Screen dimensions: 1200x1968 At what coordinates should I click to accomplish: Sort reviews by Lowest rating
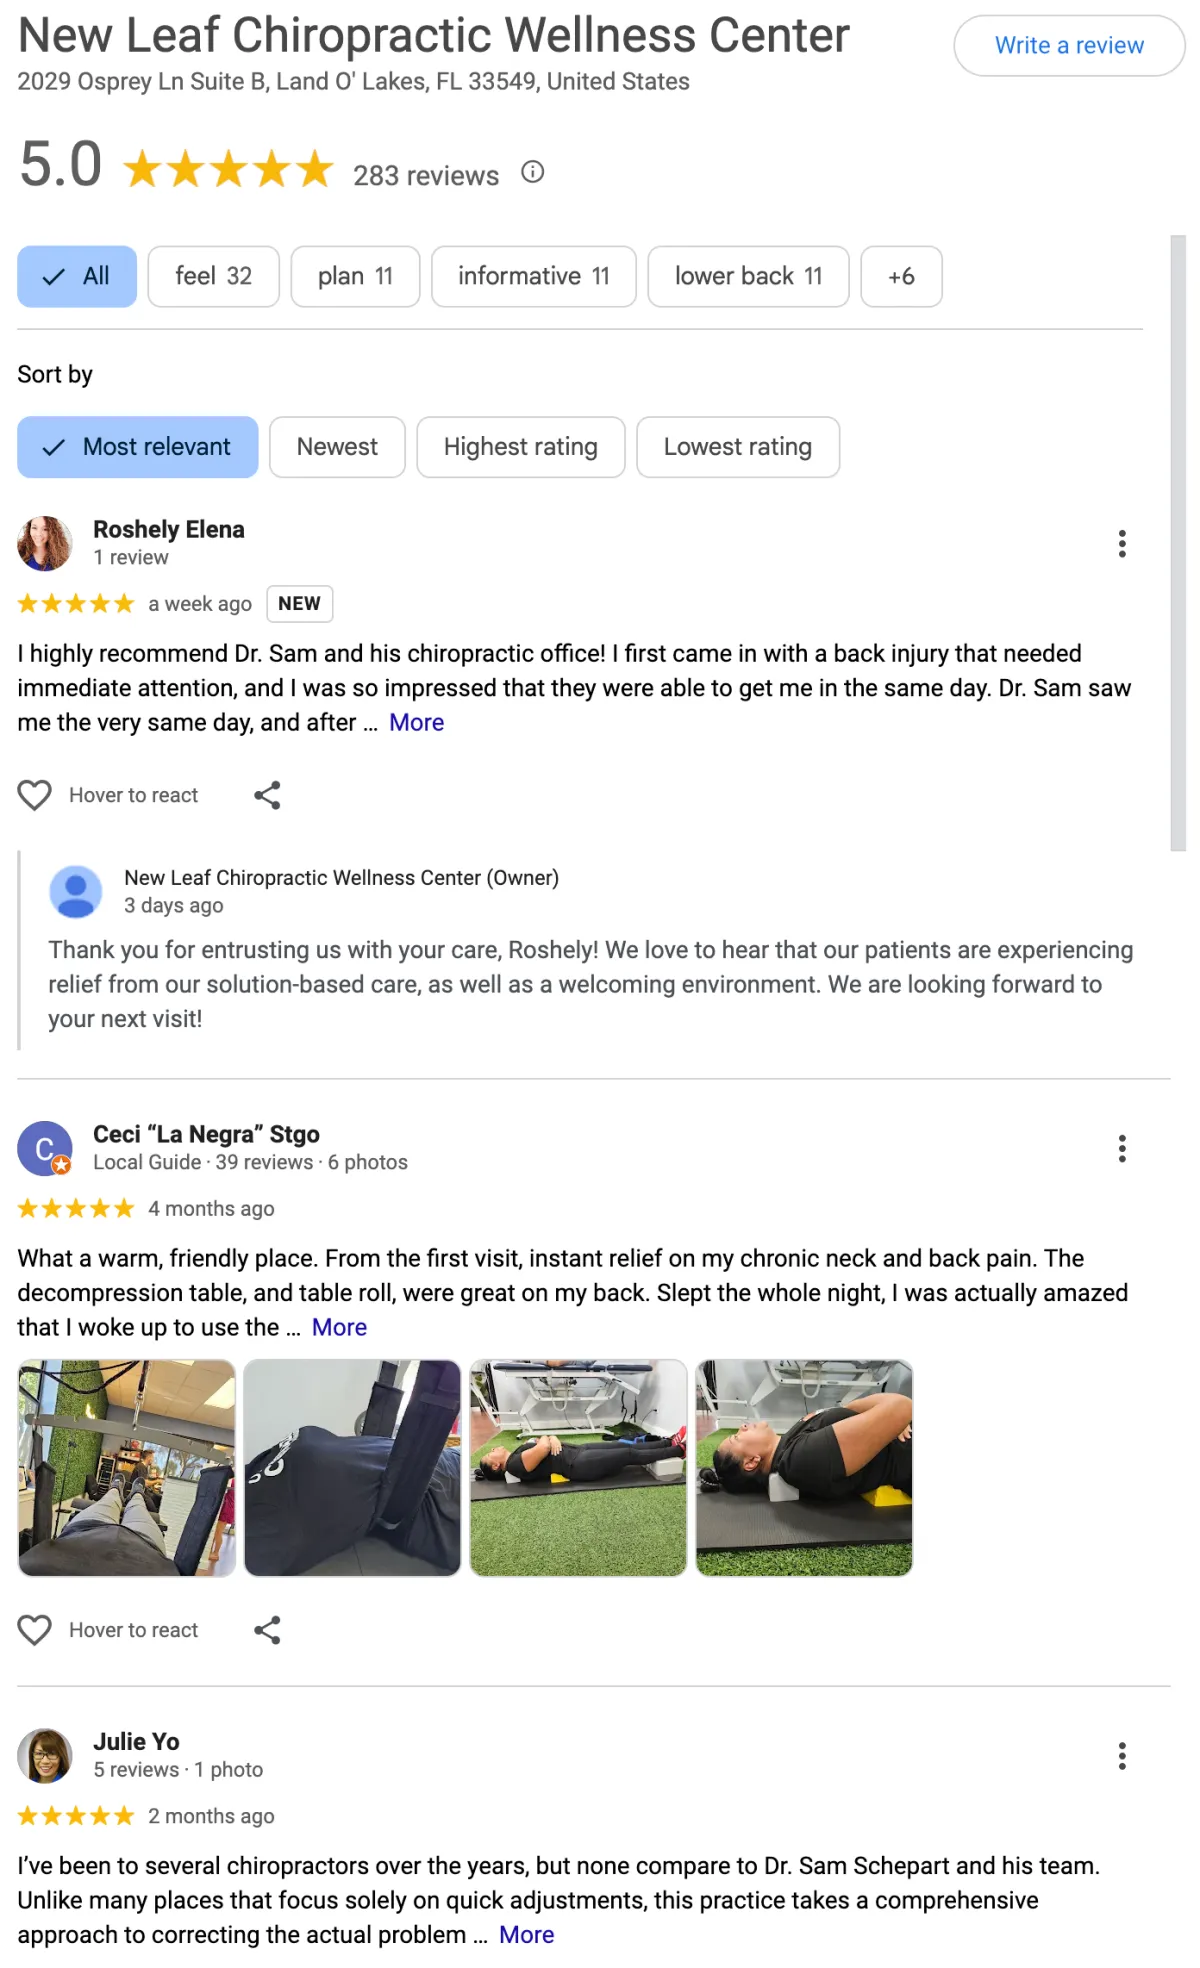click(x=738, y=447)
